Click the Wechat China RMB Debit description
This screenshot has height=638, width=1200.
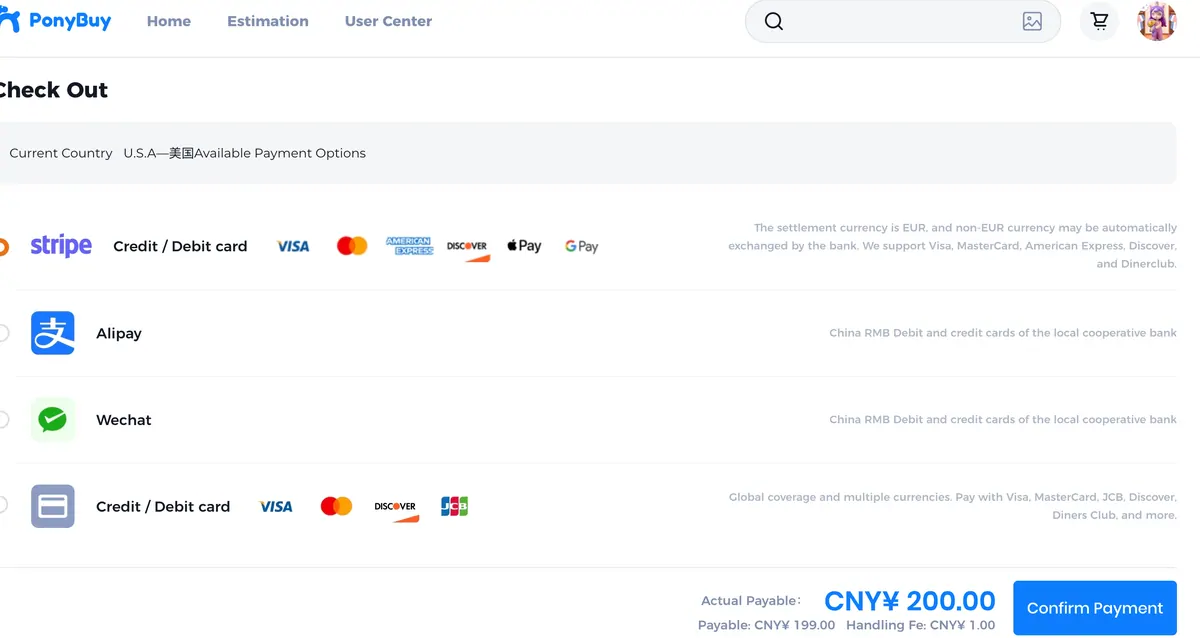1003,420
